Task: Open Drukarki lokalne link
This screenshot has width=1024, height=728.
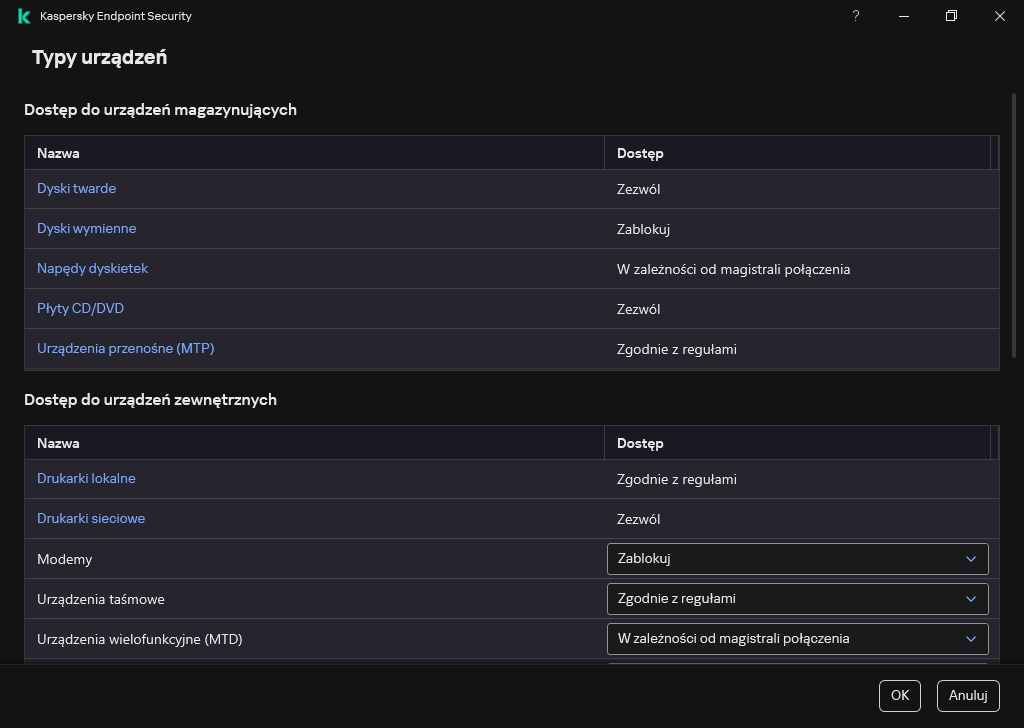Action: point(86,479)
